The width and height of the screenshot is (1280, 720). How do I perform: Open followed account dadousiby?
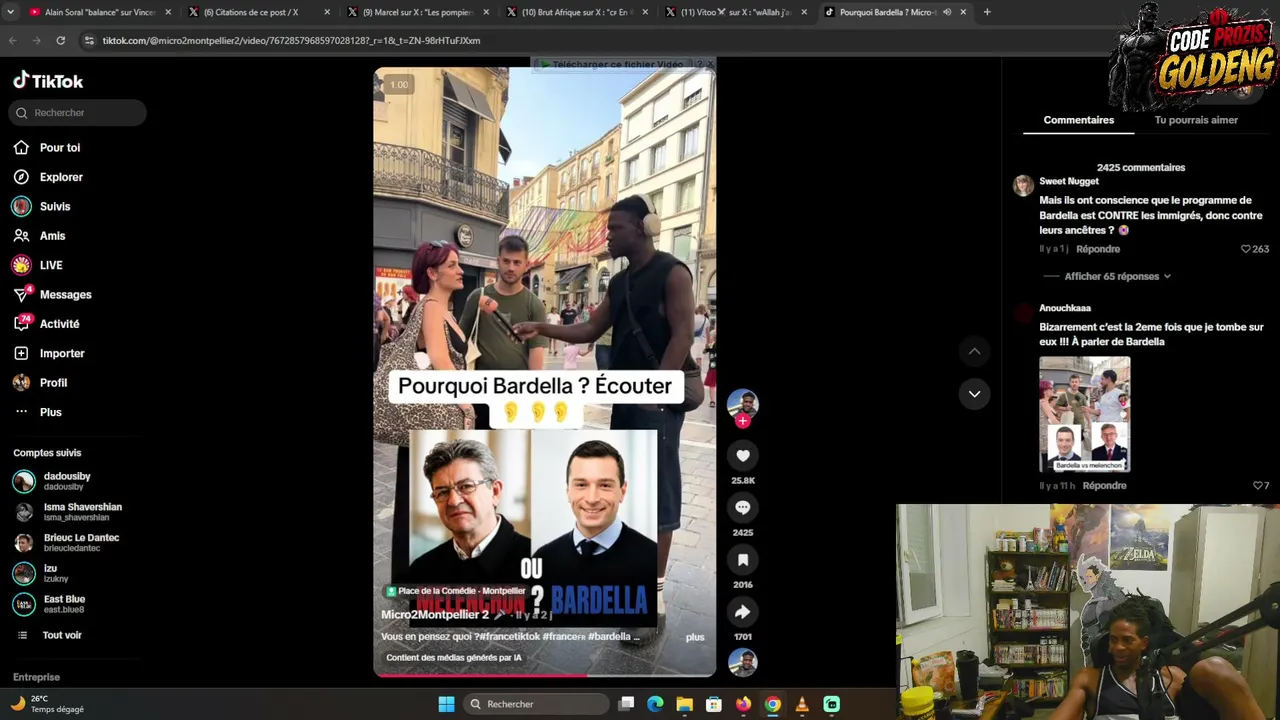(x=67, y=481)
